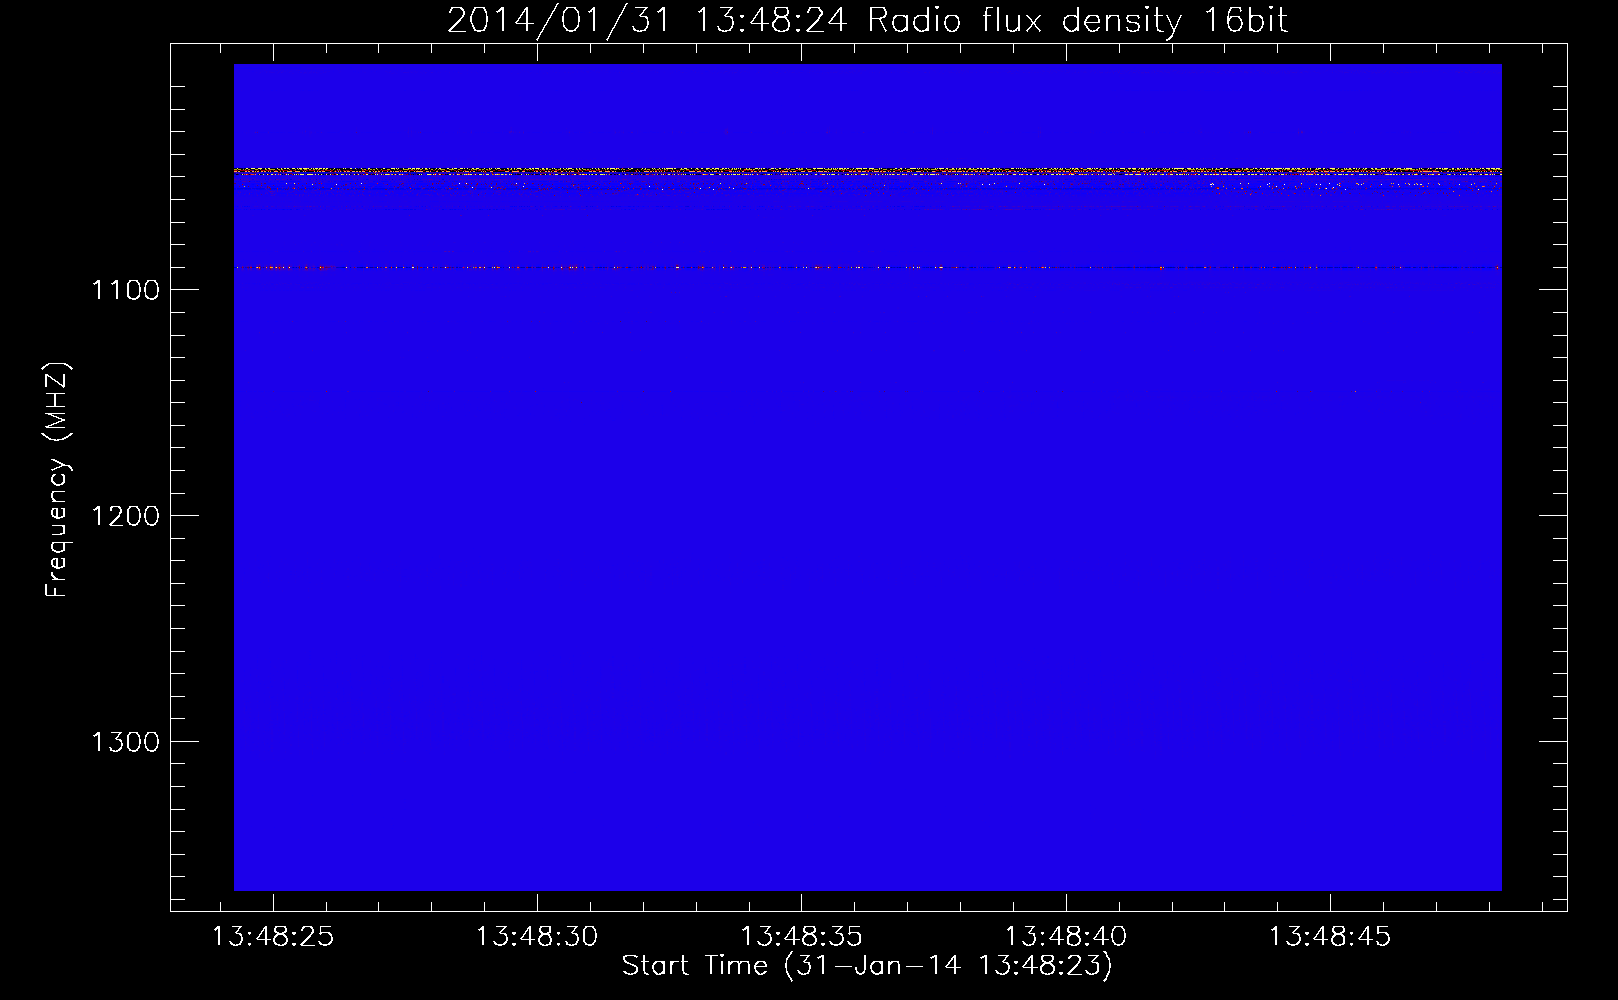Click the "Frequency (MHZ)" vertical axis label
The image size is (1618, 1000).
(57, 480)
